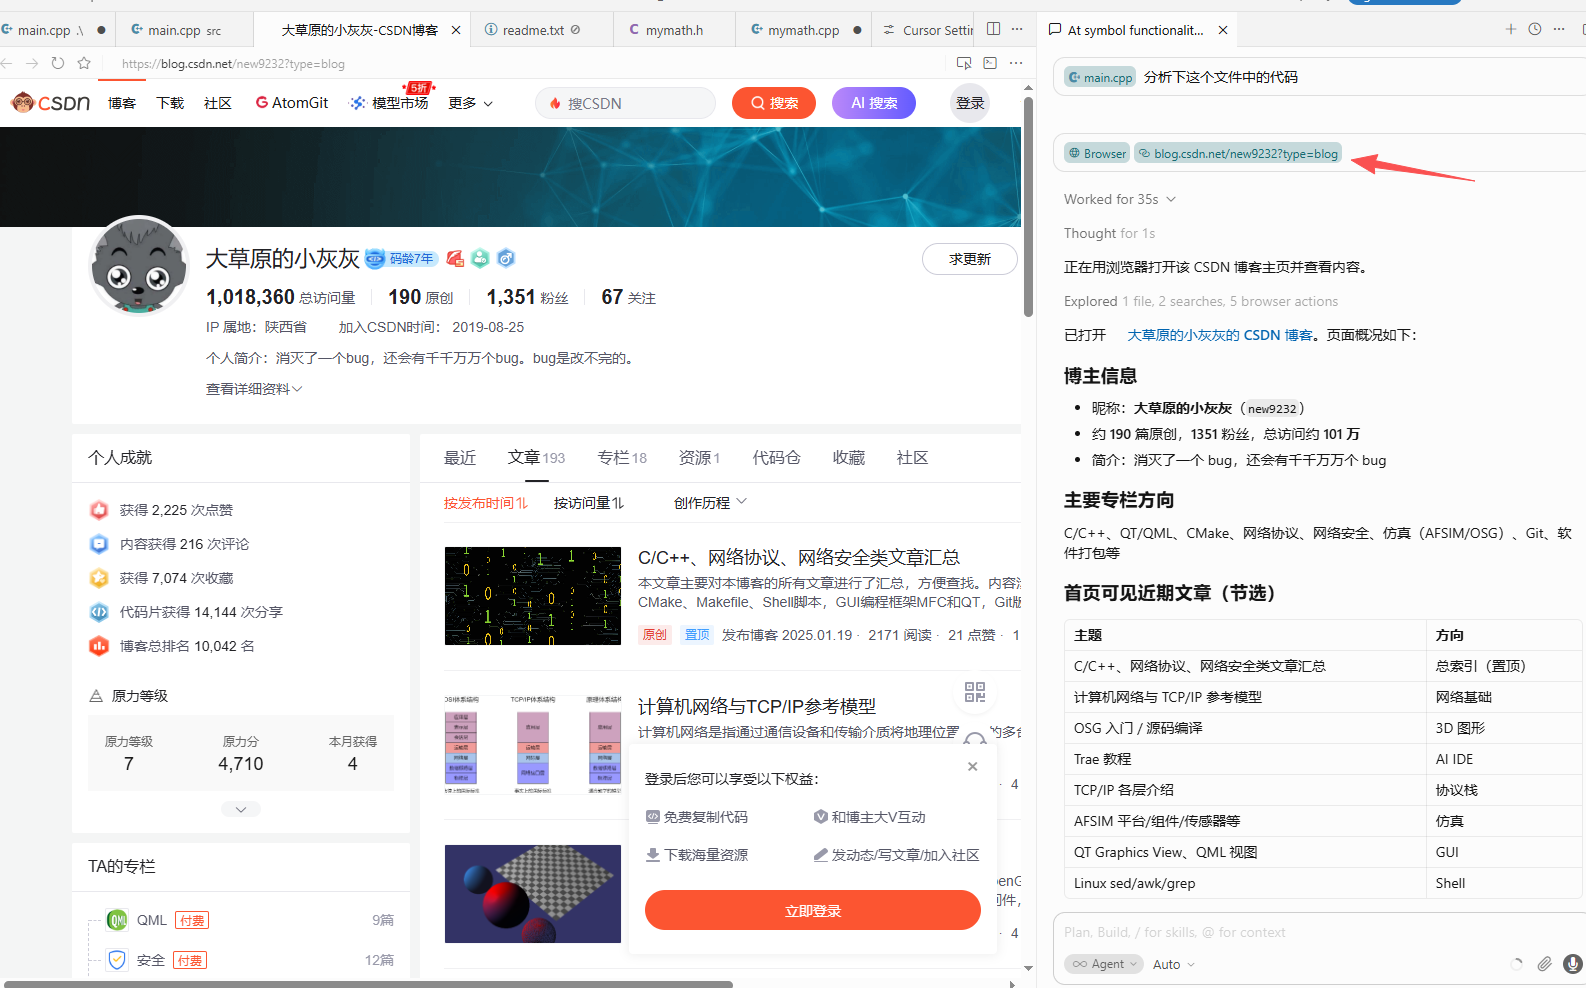Viewport: 1586px width, 988px height.
Task: Open the 创作历程 dropdown
Action: click(710, 503)
